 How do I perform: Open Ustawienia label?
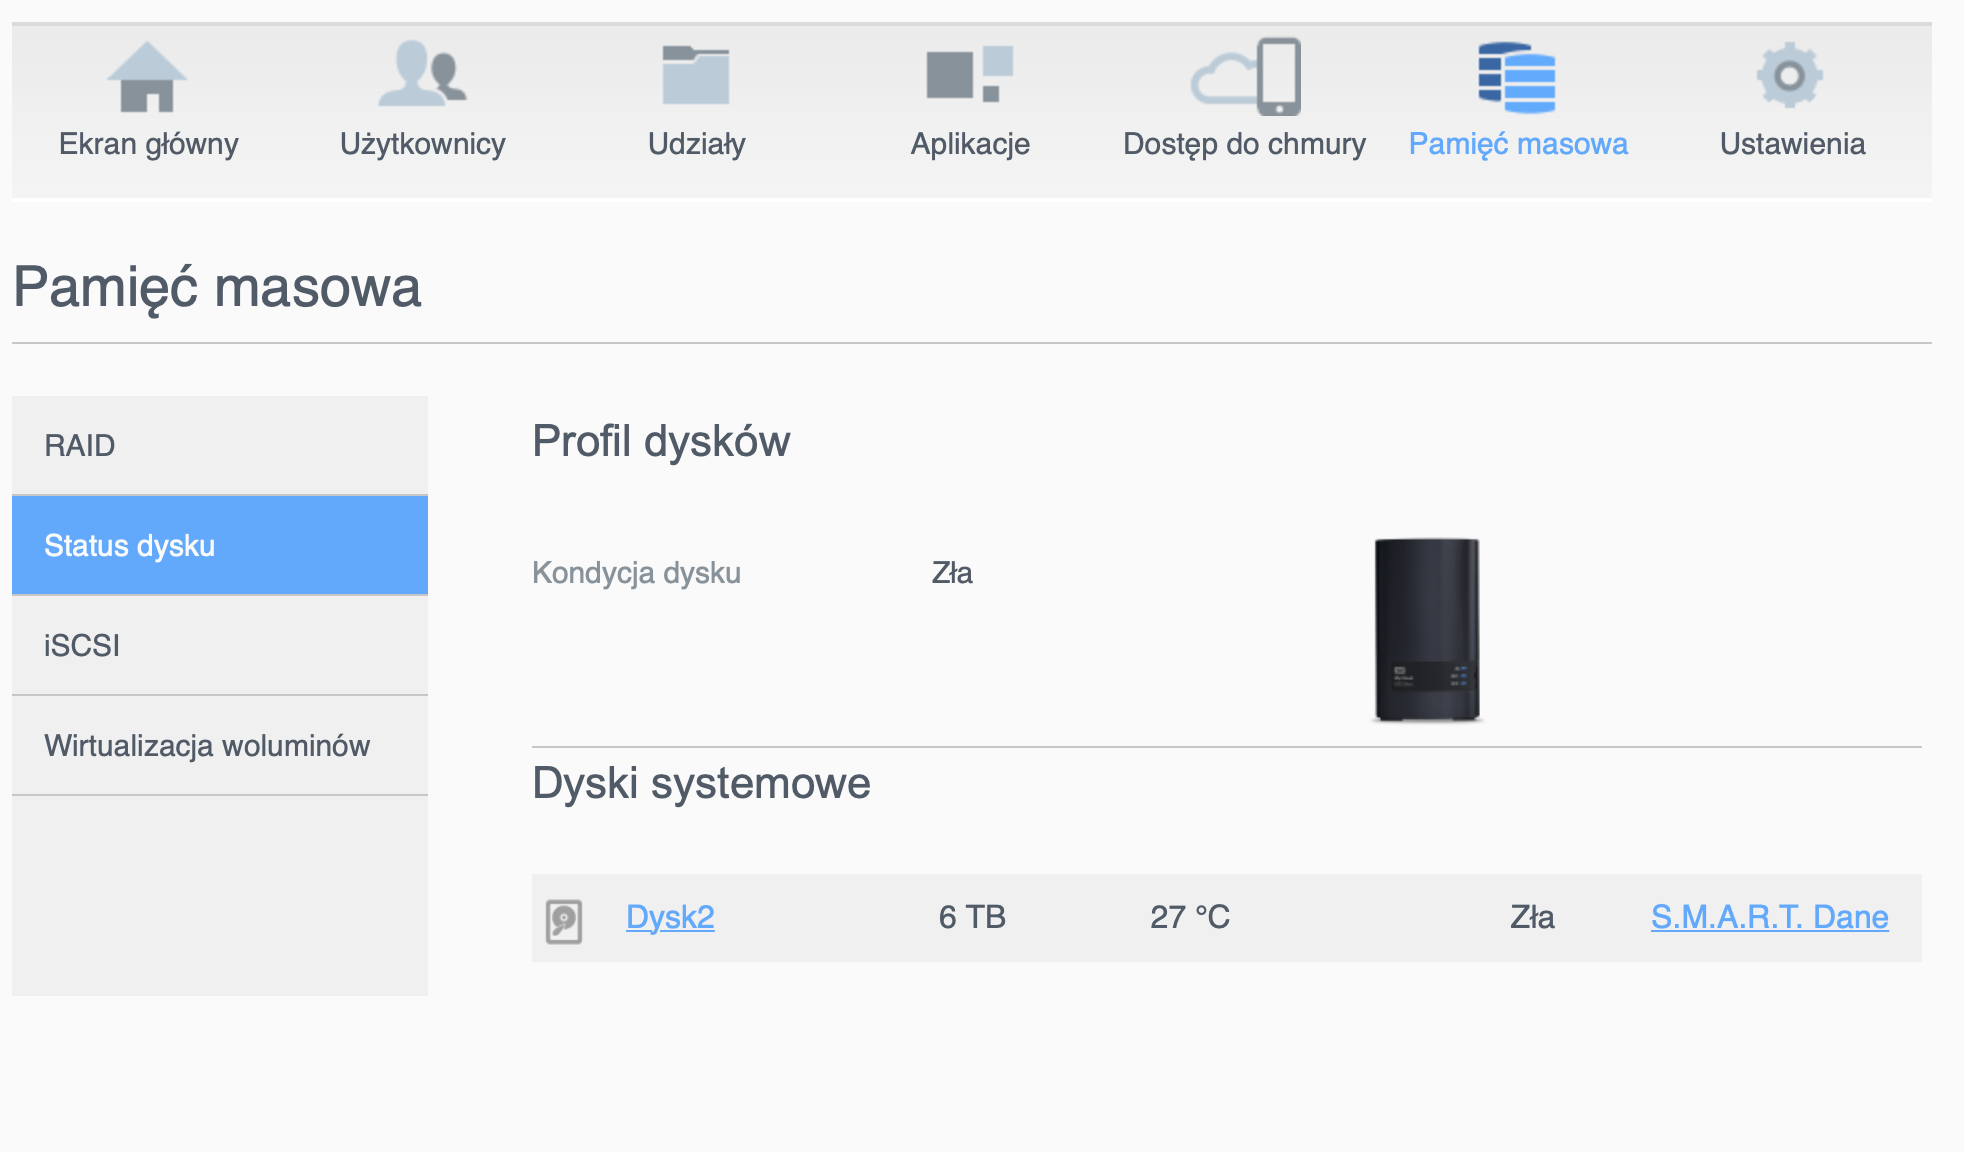1792,144
